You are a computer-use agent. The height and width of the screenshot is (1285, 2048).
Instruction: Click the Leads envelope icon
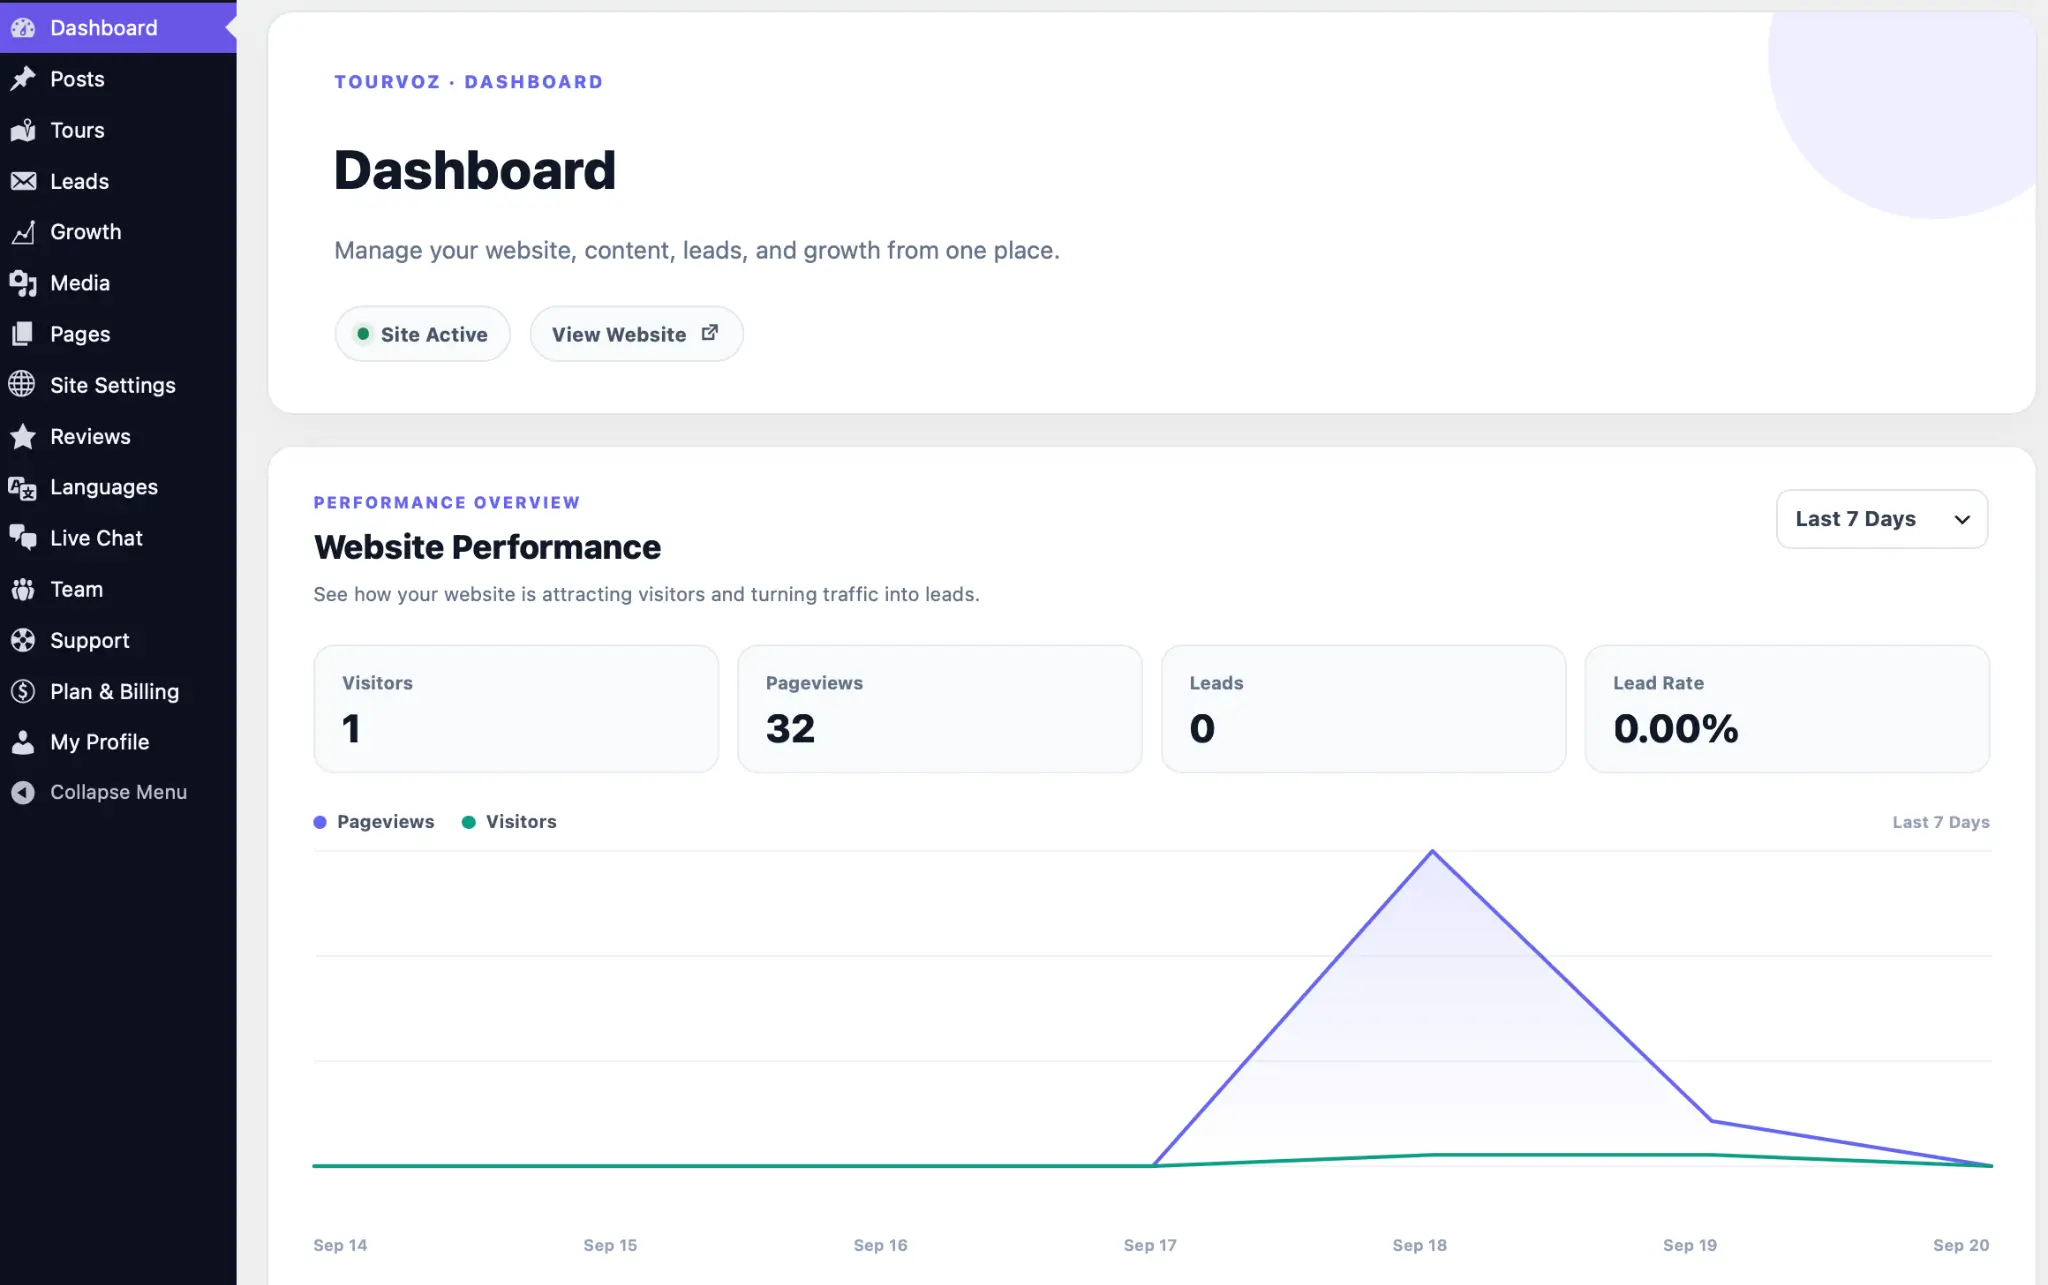click(23, 181)
